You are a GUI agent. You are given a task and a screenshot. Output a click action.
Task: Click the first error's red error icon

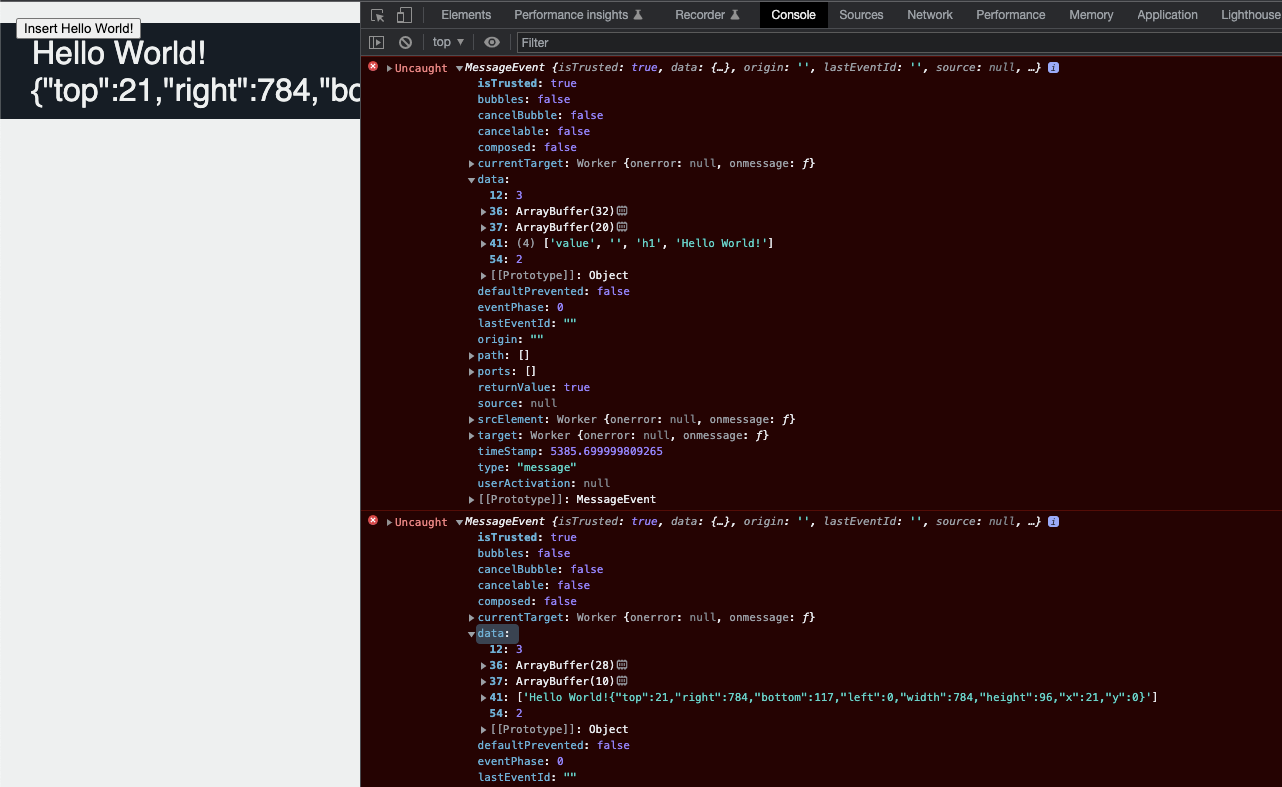click(374, 67)
